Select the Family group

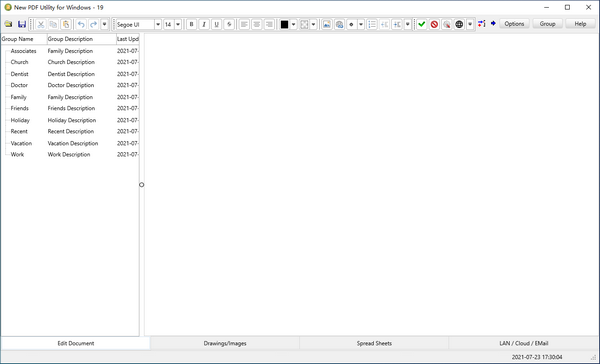click(18, 97)
